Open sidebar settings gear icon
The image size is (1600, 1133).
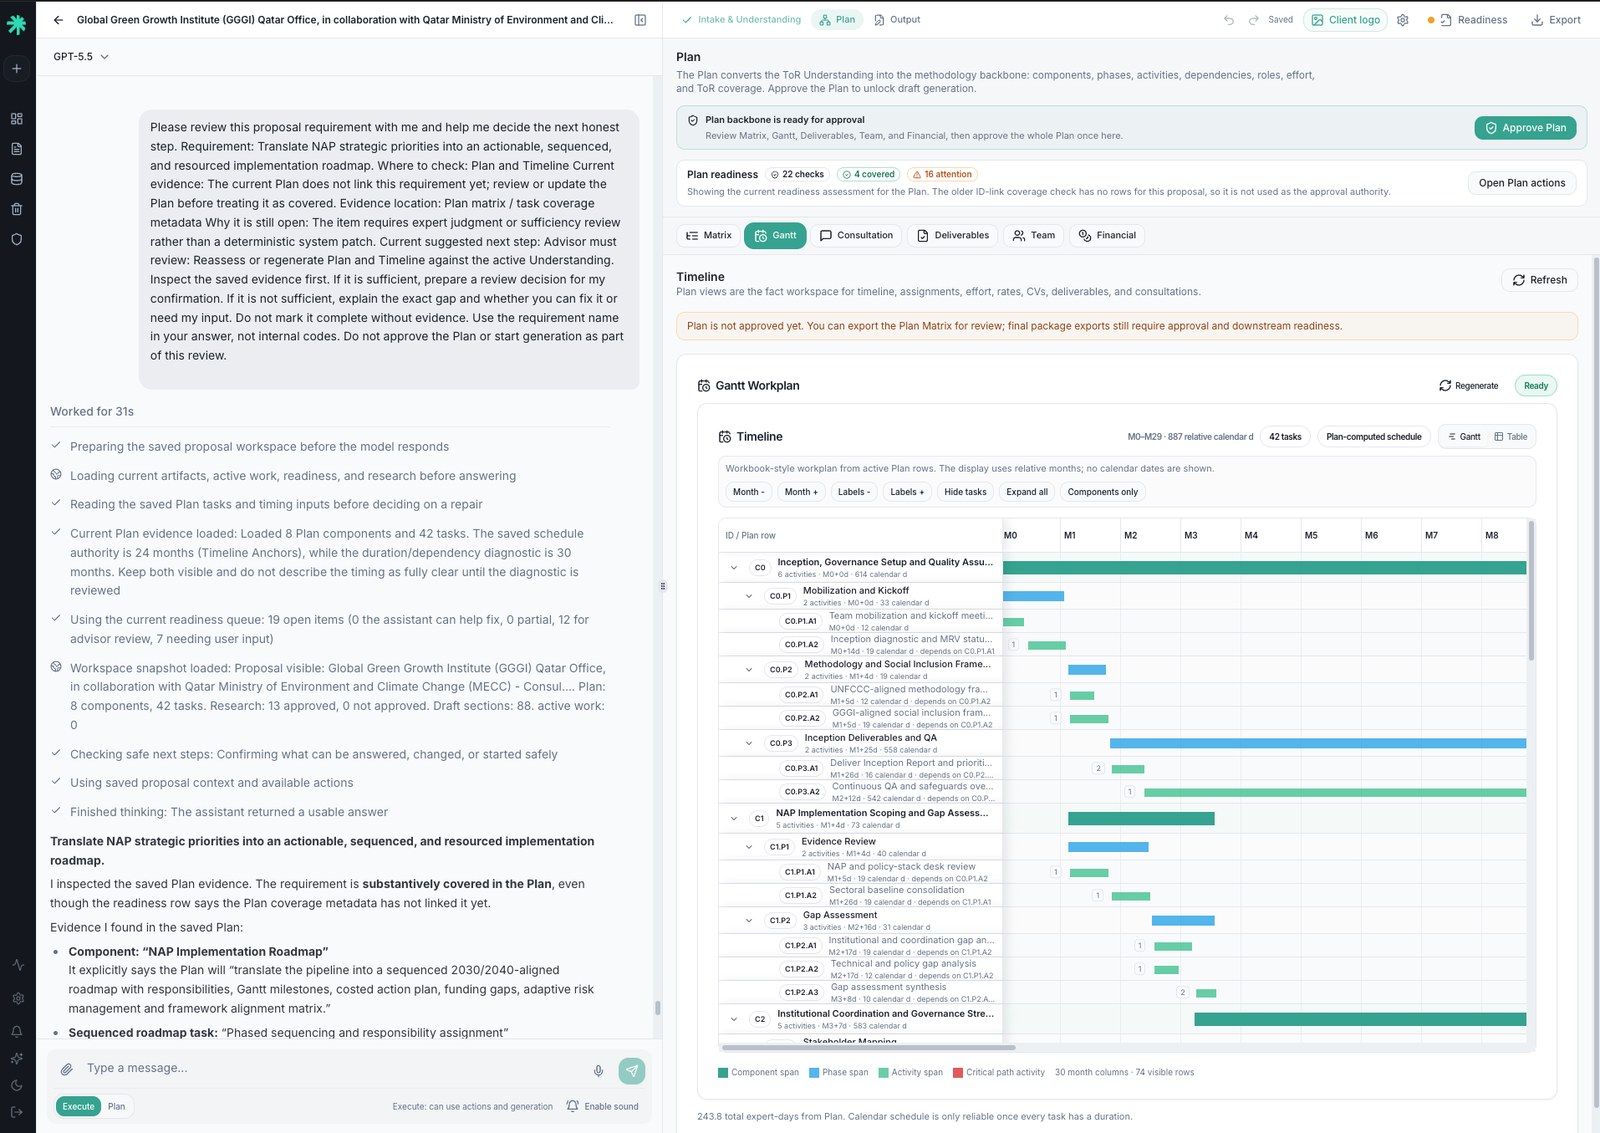click(x=17, y=998)
